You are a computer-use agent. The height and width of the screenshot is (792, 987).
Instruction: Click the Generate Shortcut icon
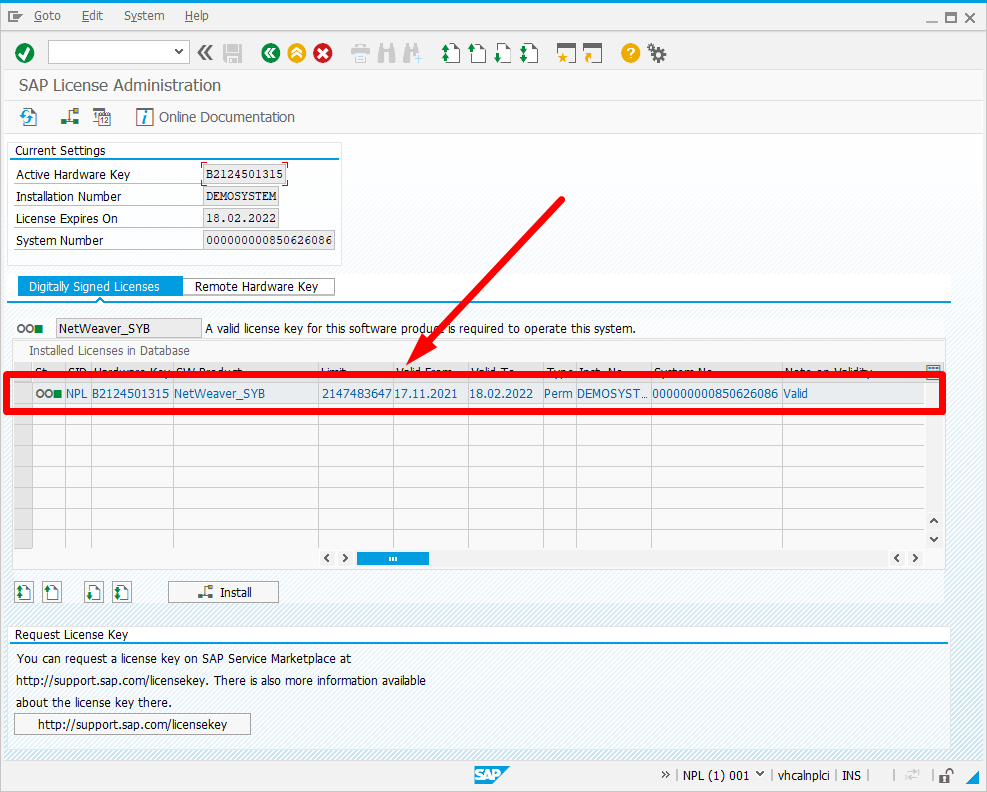point(593,54)
